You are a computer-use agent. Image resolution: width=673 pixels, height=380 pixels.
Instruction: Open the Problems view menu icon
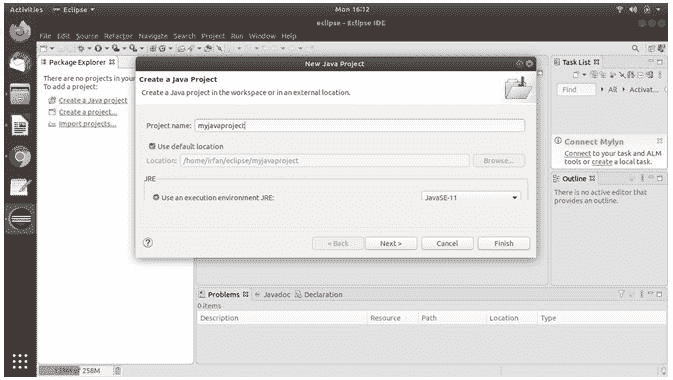click(x=642, y=294)
